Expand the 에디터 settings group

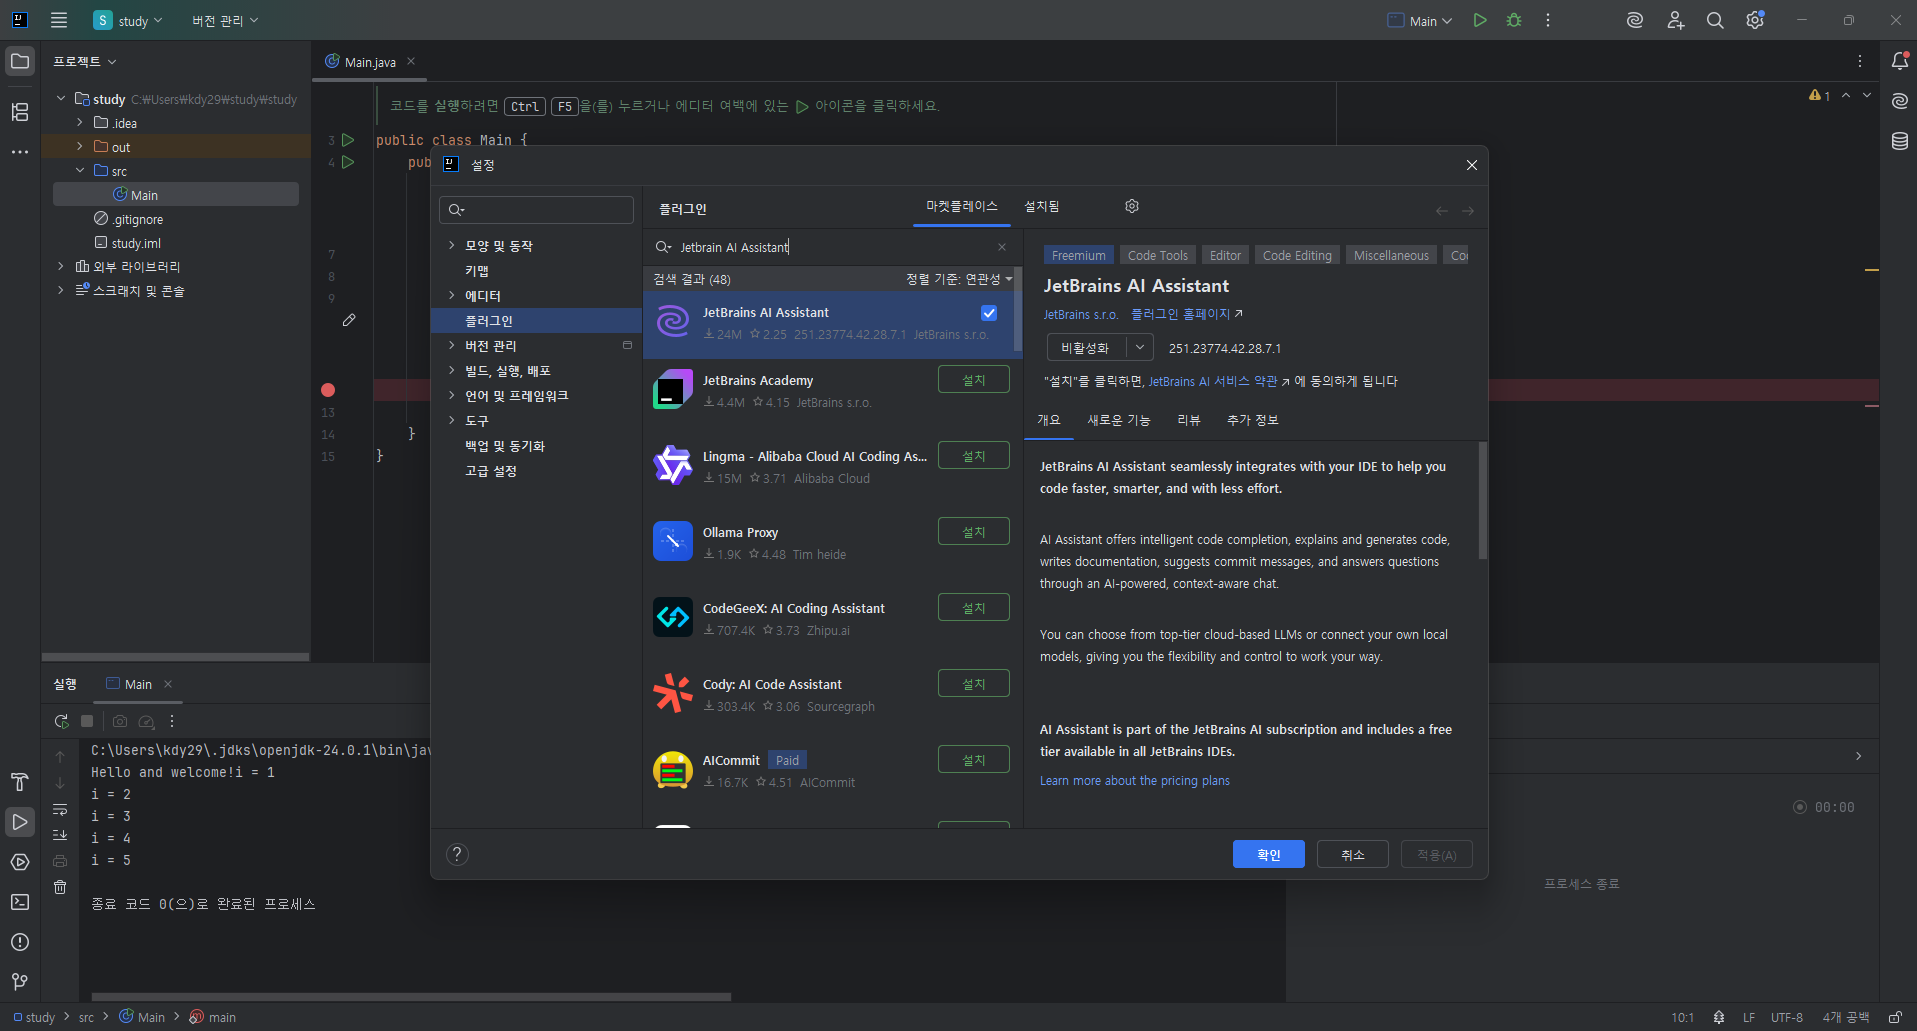click(452, 295)
